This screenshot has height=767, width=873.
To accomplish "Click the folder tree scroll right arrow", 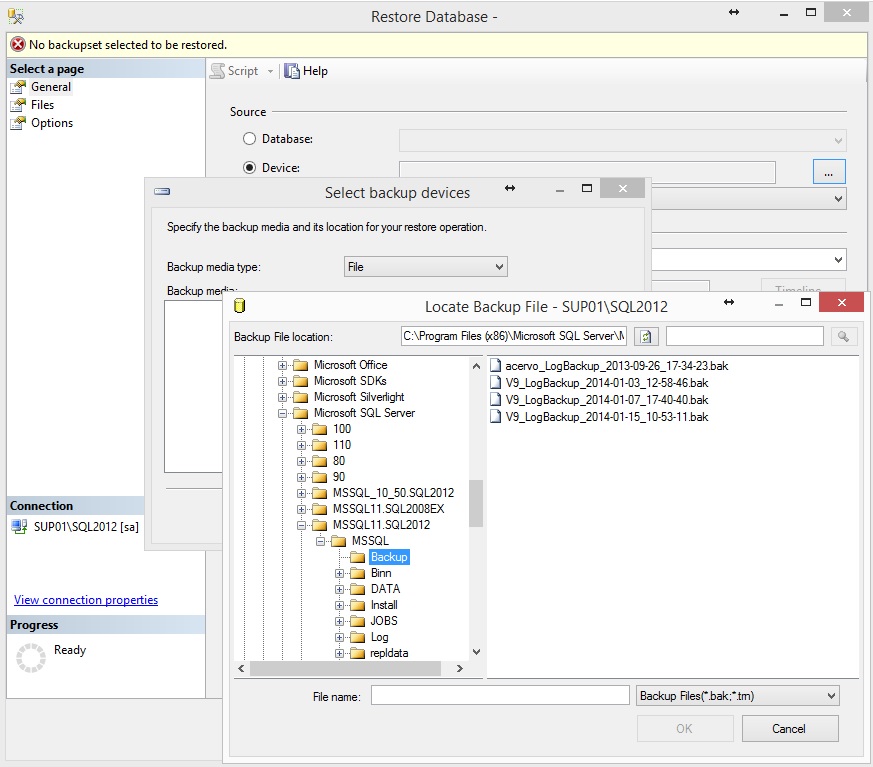I will coord(460,668).
